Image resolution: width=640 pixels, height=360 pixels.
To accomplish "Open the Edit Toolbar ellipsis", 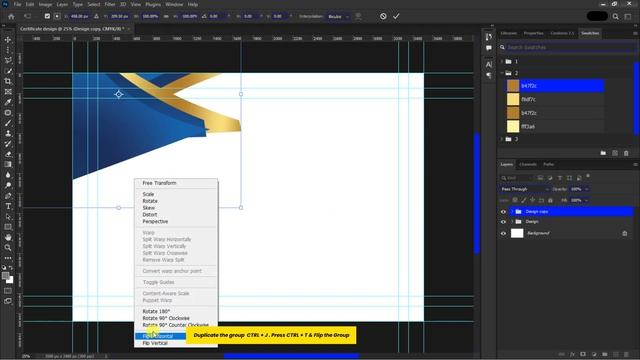I will (x=8, y=258).
